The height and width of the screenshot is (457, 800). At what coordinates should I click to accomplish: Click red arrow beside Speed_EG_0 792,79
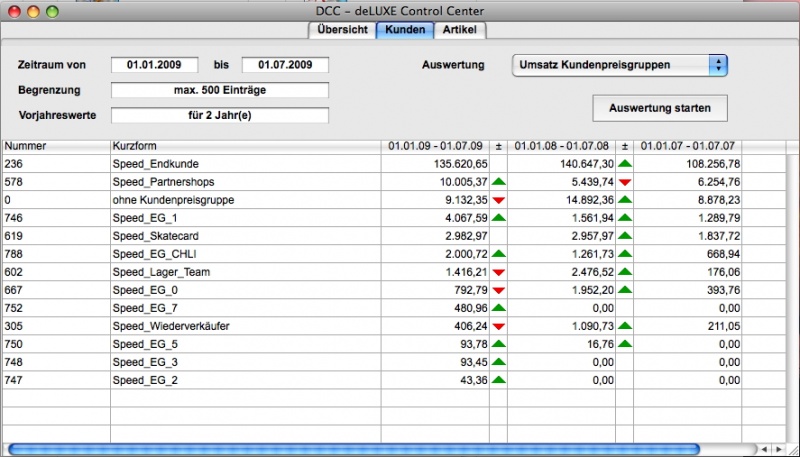(498, 289)
